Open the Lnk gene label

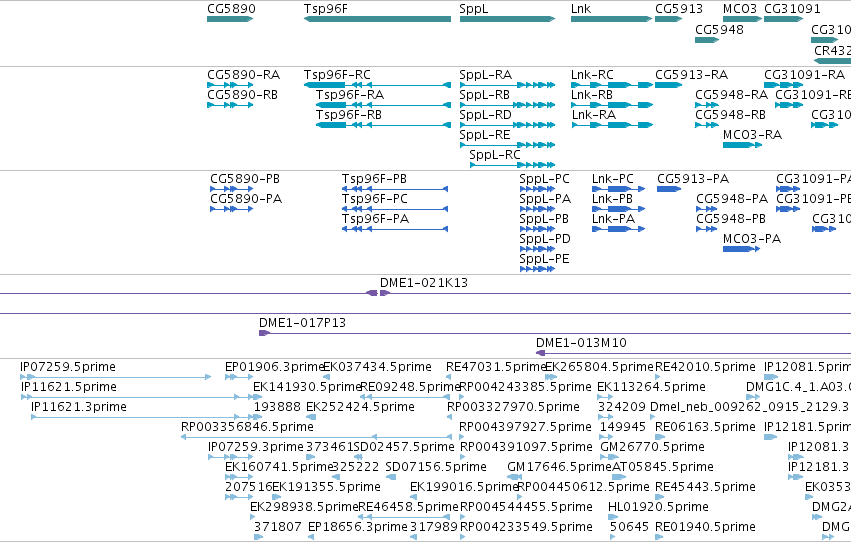pyautogui.click(x=581, y=9)
